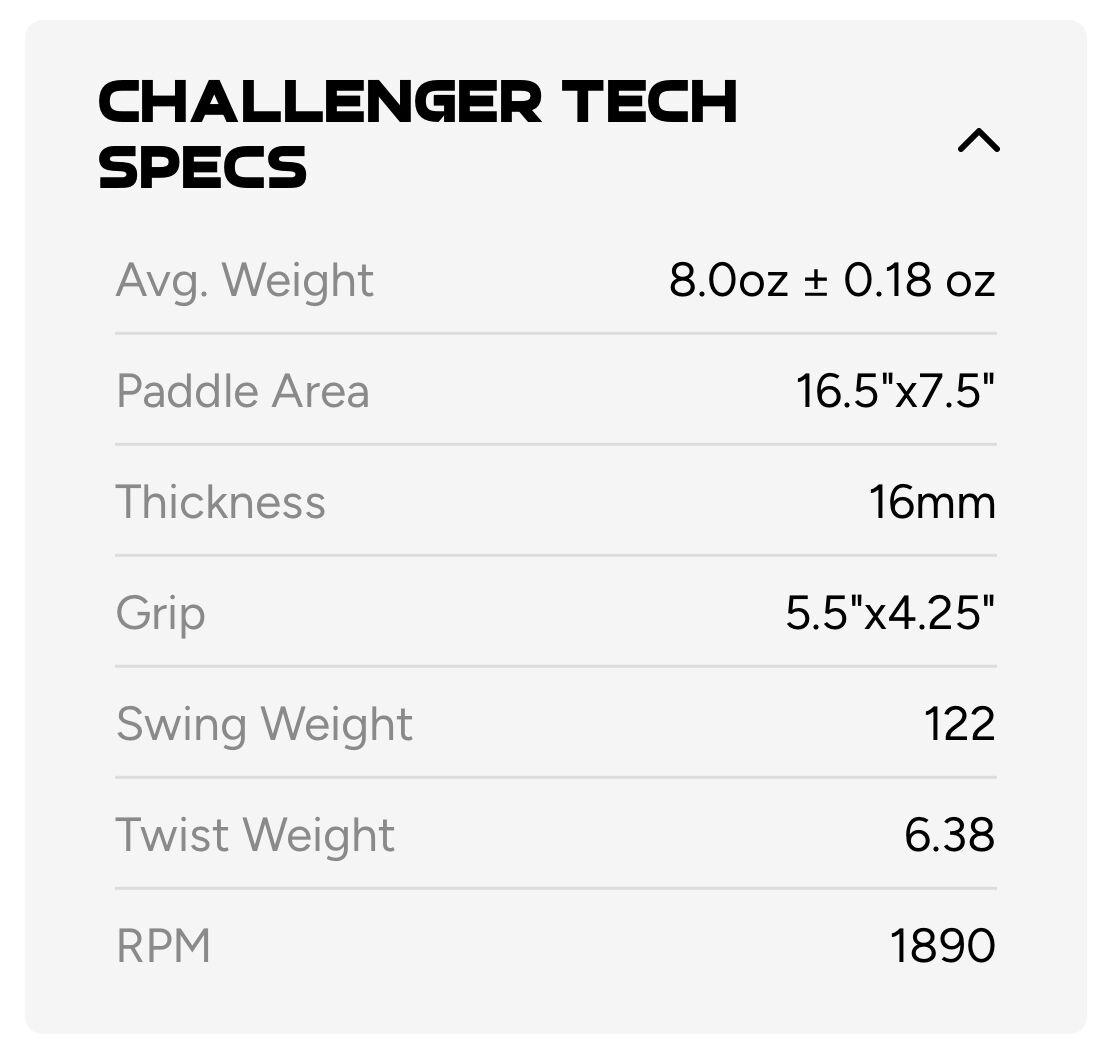Click the 16mm thickness value

point(932,503)
